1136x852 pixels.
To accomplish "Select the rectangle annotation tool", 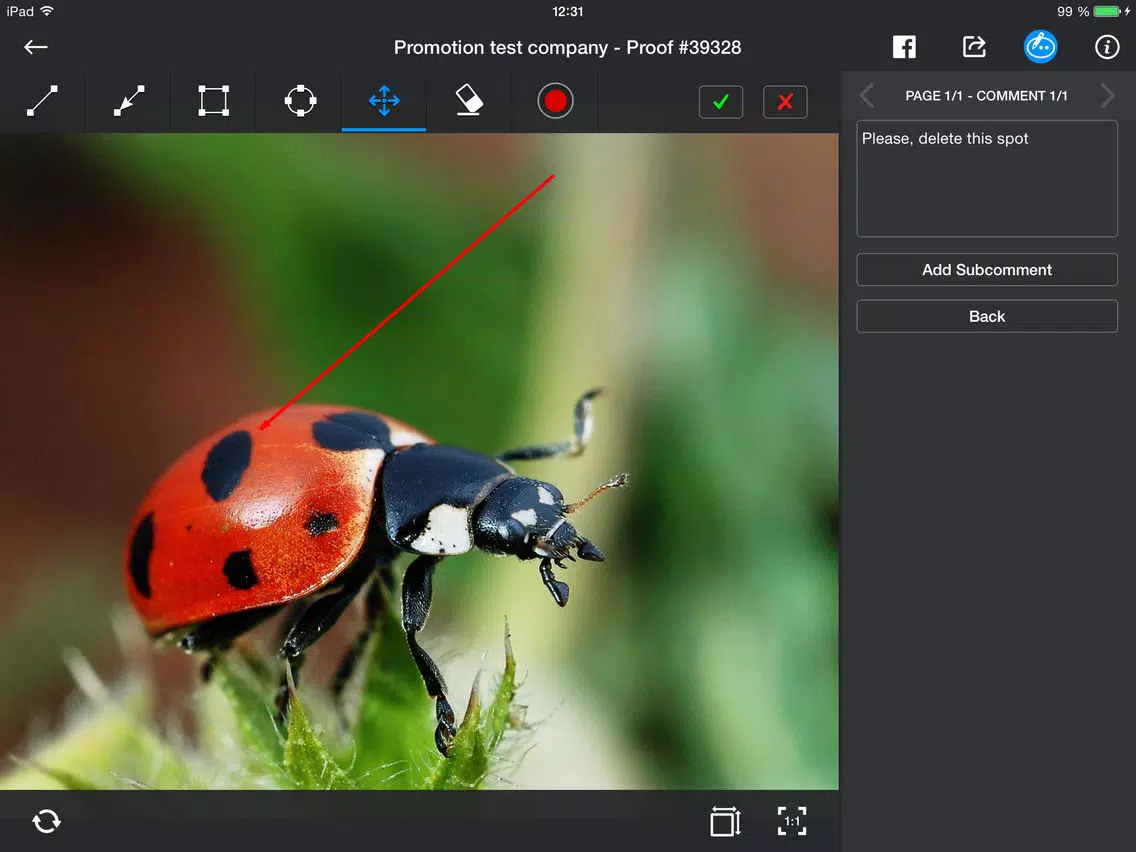I will tap(214, 101).
